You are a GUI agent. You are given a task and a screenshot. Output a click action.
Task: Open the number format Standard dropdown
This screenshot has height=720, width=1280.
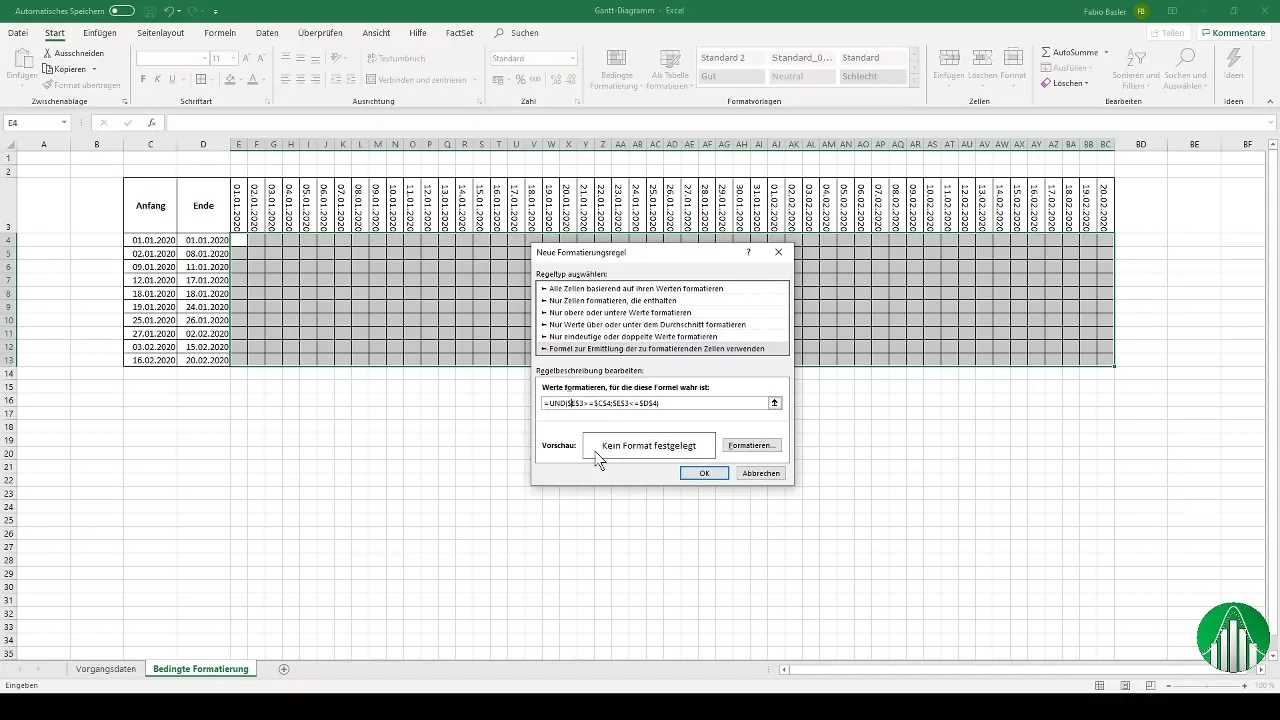(x=572, y=58)
